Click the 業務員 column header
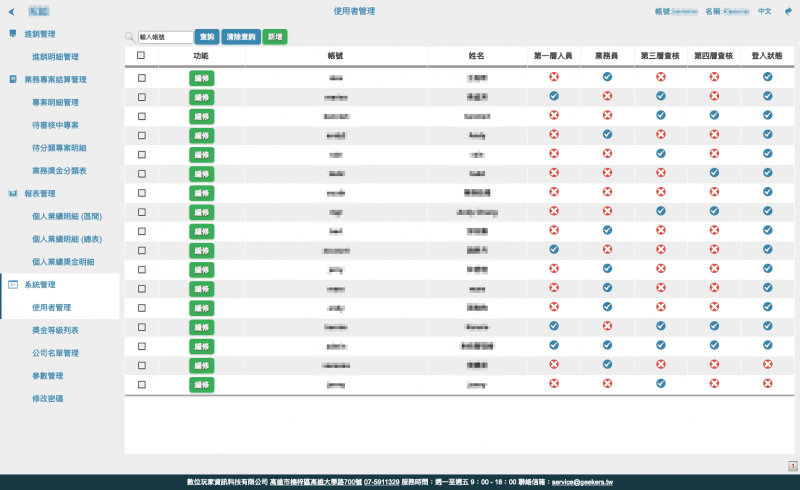The height and width of the screenshot is (490, 800). pos(607,56)
